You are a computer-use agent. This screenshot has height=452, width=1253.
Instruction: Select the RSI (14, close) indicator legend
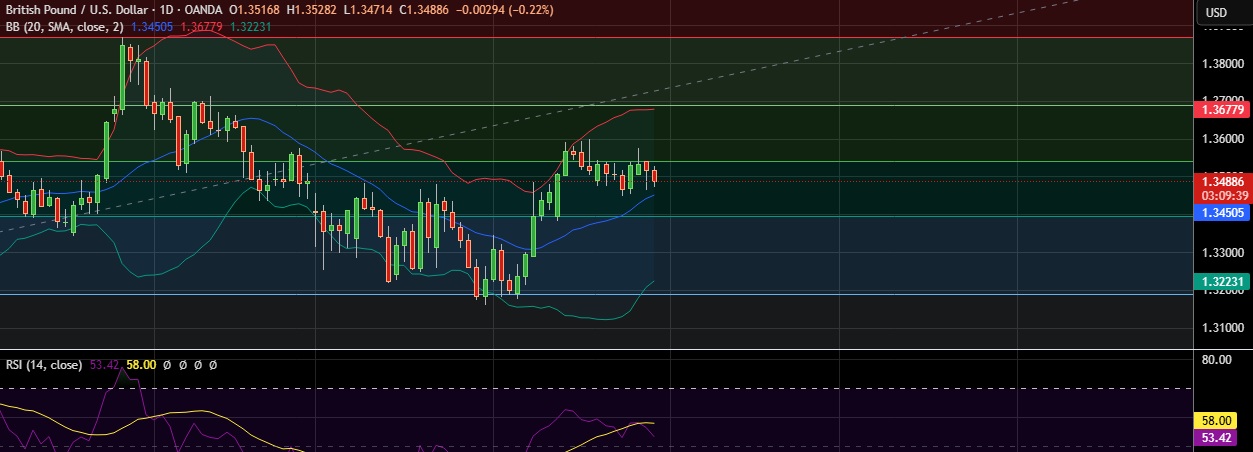point(45,365)
